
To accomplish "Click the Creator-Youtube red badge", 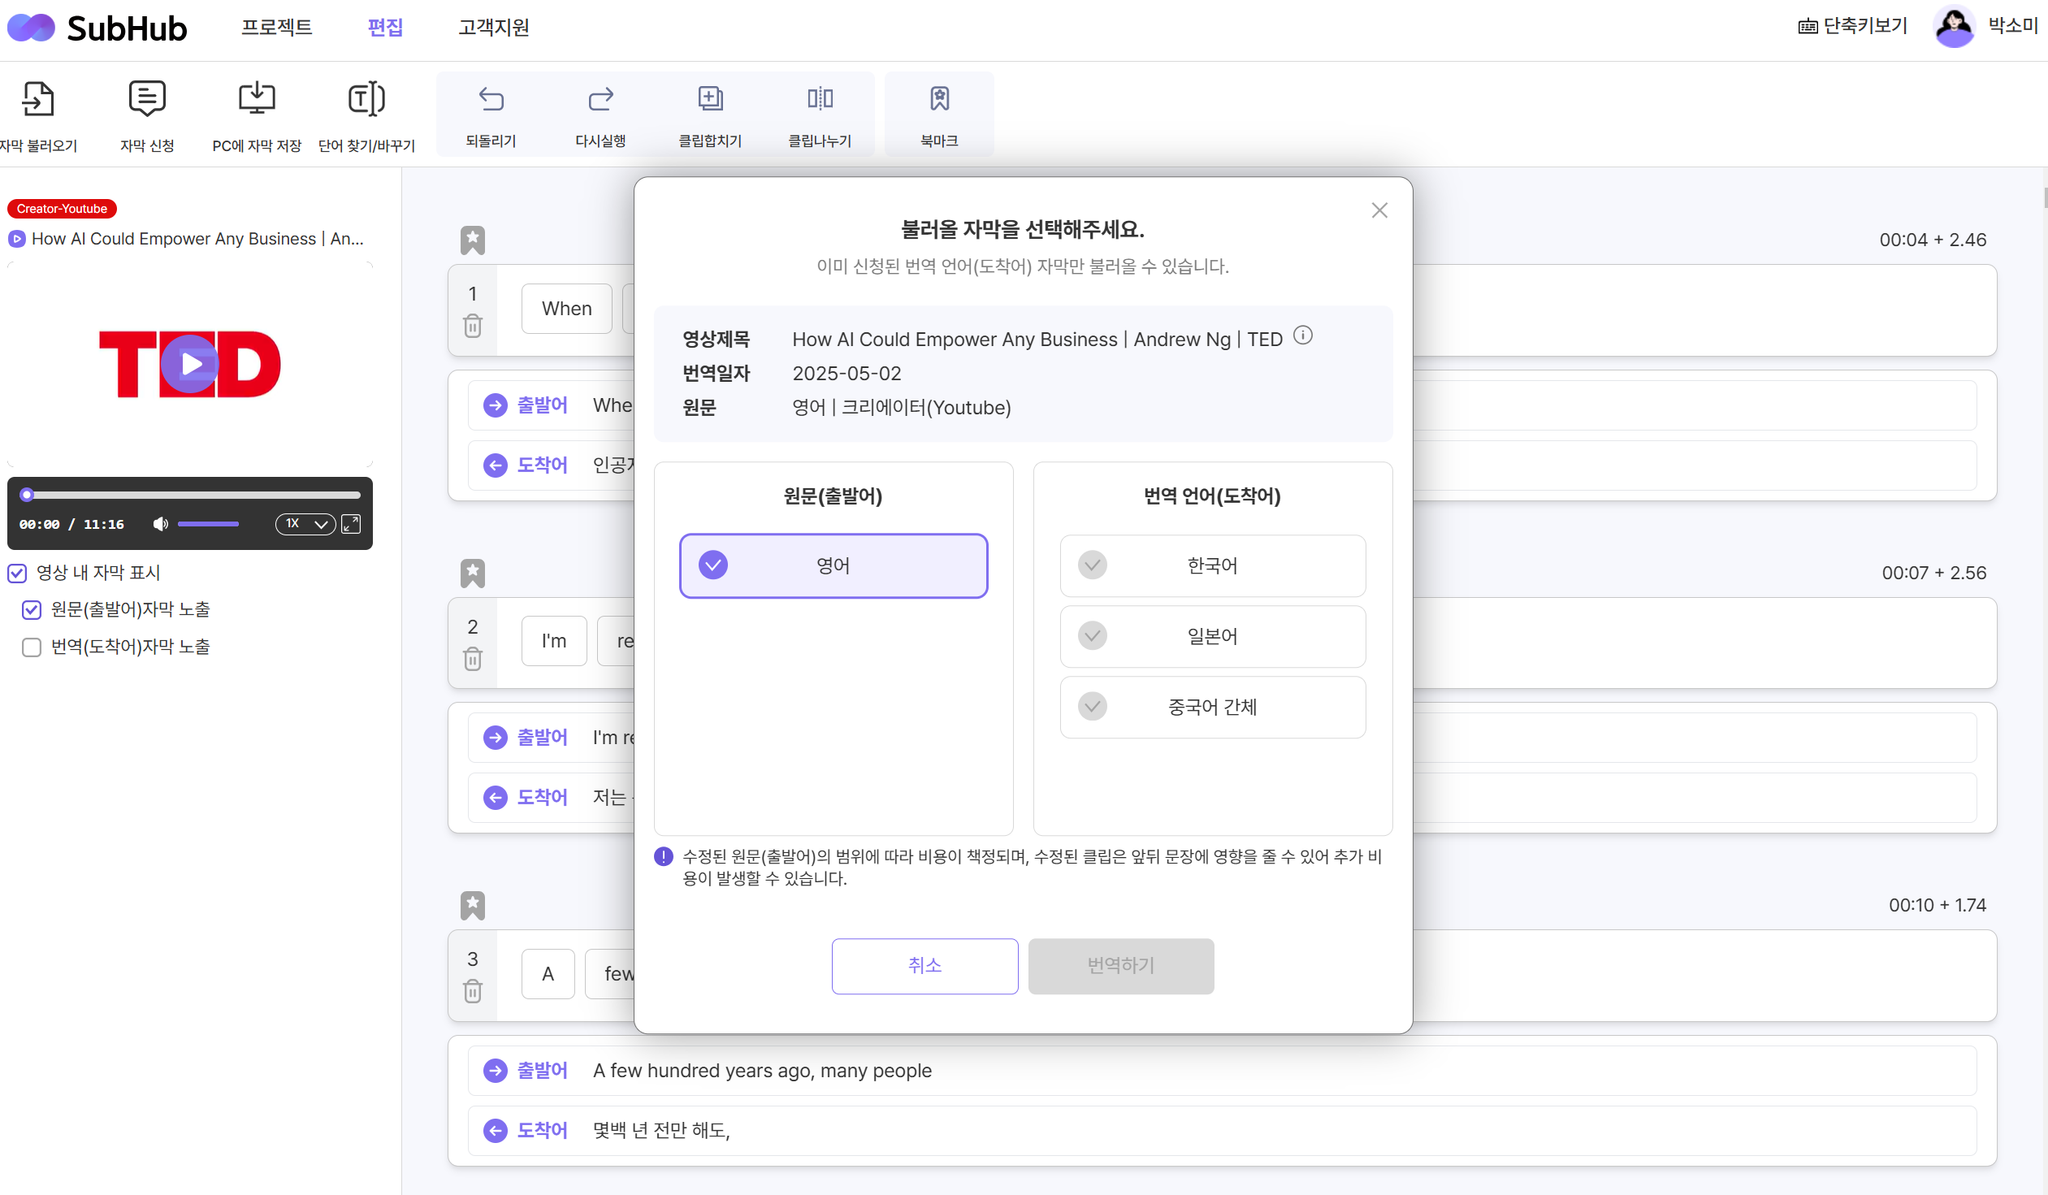I will click(x=62, y=209).
